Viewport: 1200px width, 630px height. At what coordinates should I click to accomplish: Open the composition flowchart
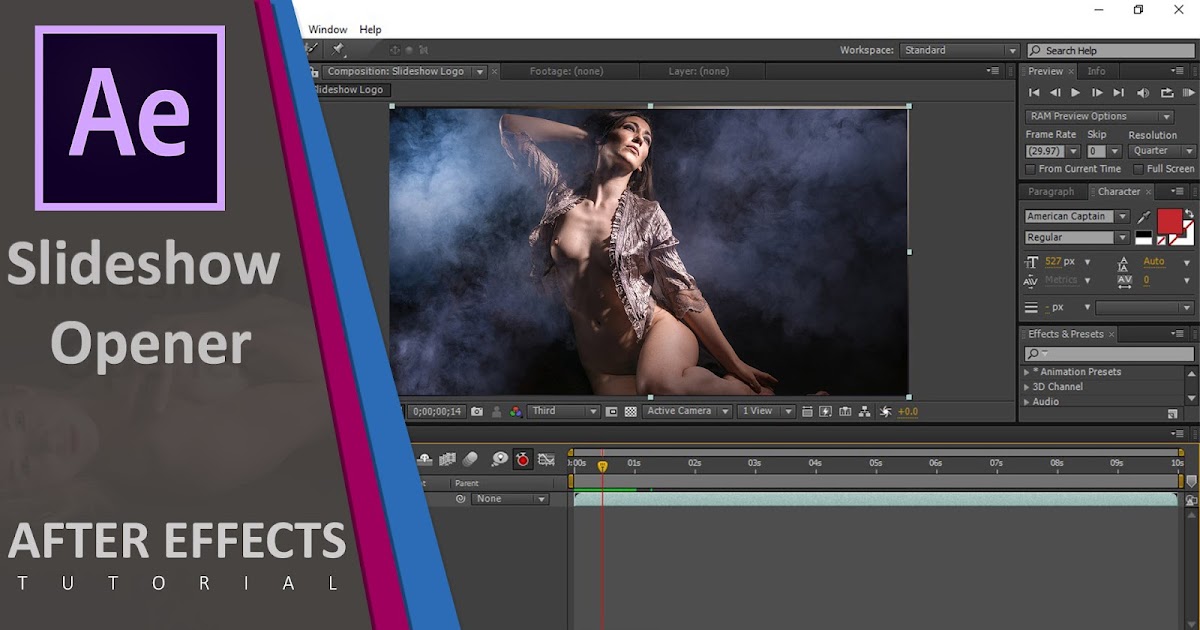[x=865, y=411]
